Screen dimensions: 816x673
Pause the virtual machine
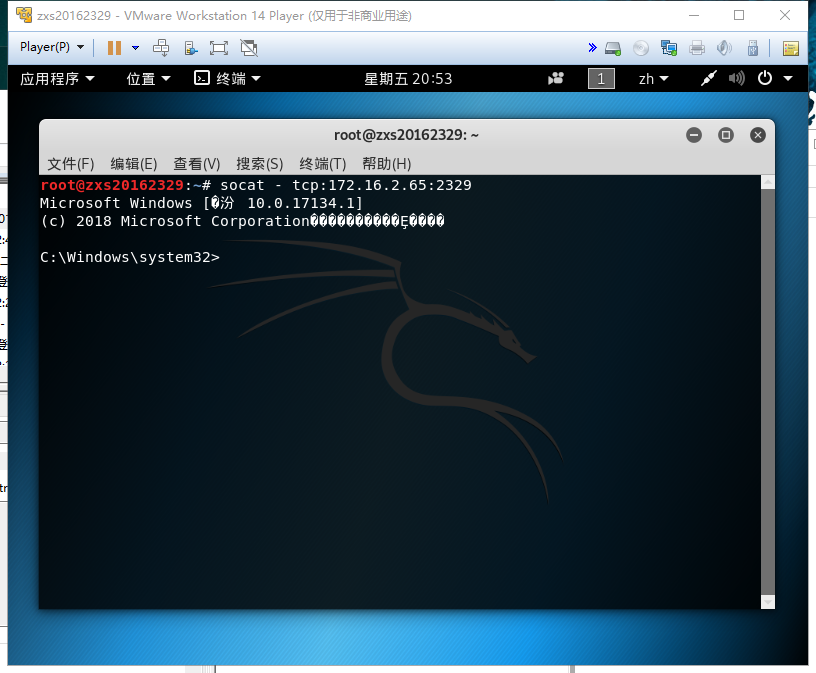114,48
